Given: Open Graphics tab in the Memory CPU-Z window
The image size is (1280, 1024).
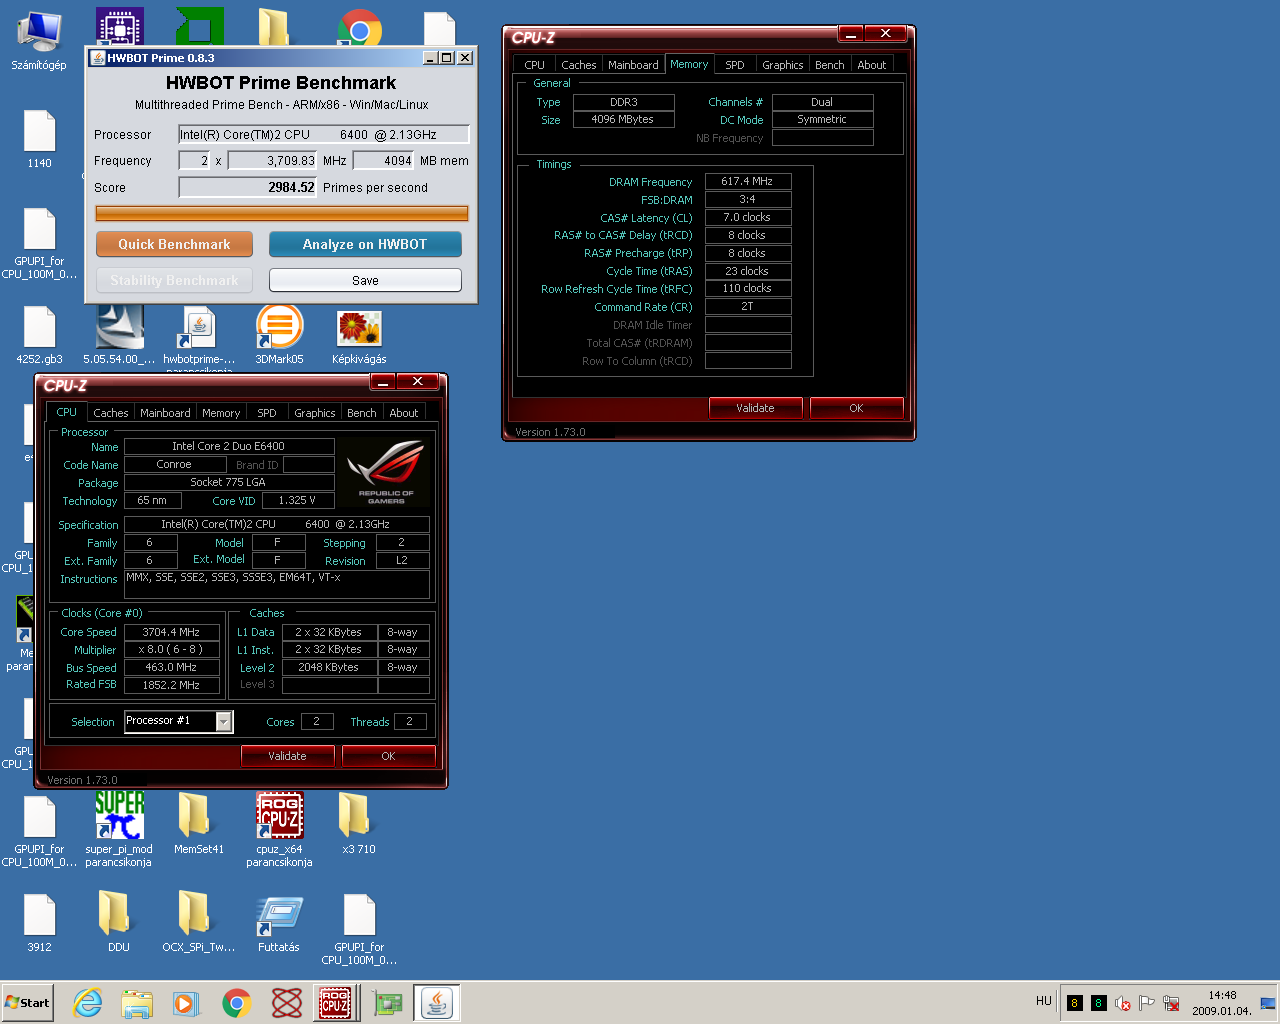Looking at the screenshot, I should (x=782, y=65).
